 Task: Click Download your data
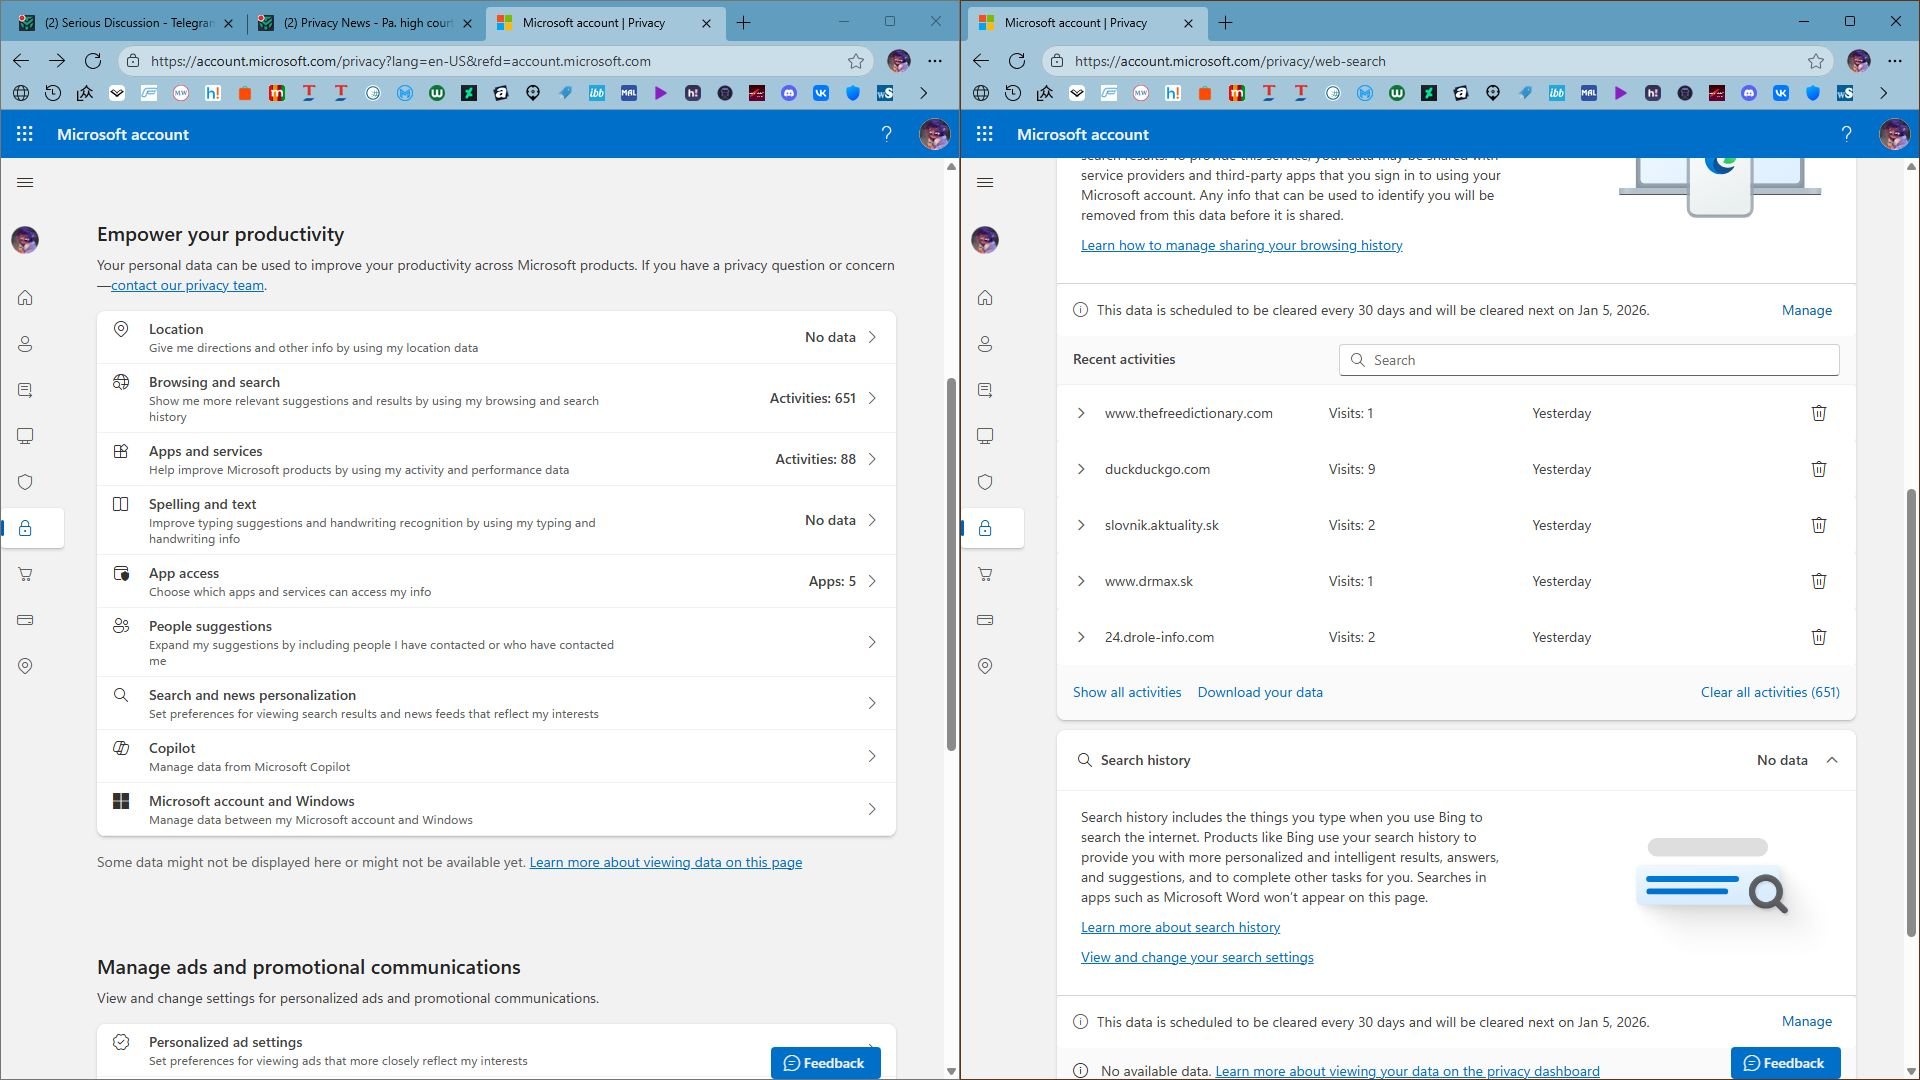click(1260, 692)
